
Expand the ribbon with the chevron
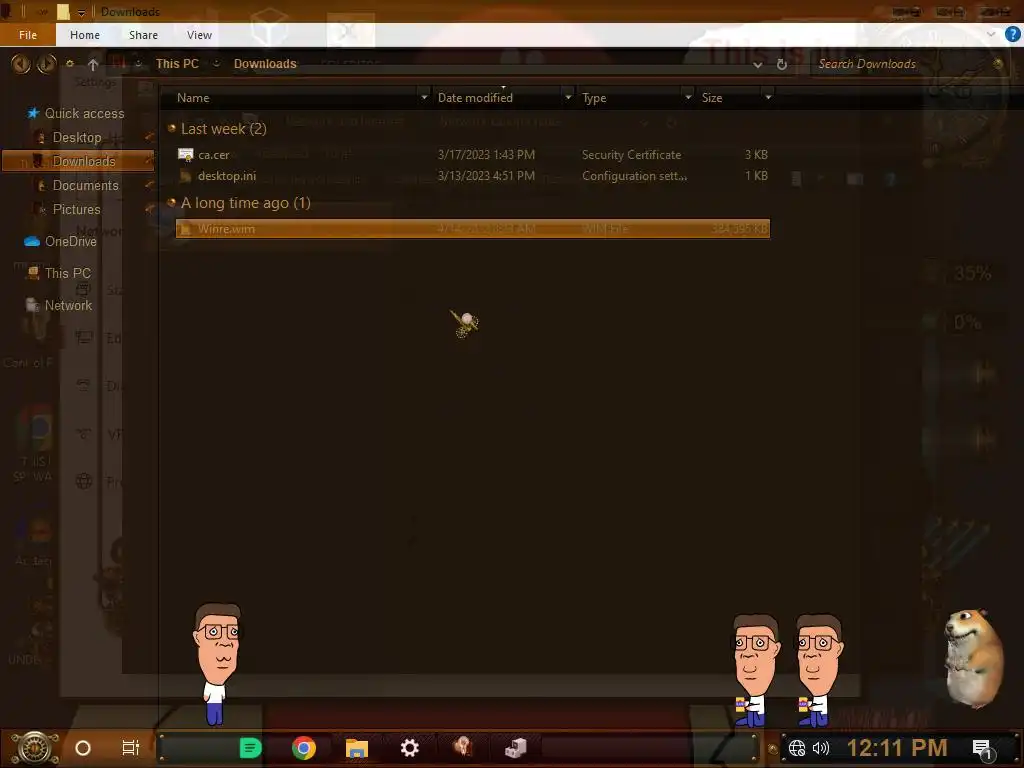coord(991,34)
